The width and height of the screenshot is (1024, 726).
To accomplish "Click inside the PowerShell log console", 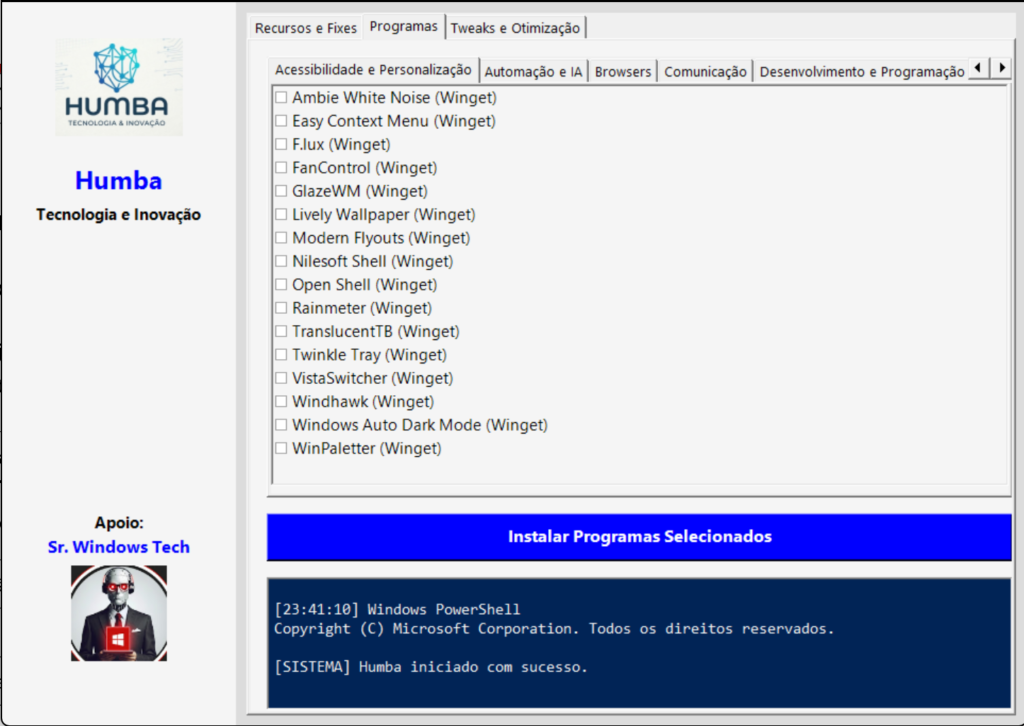I will tap(639, 640).
